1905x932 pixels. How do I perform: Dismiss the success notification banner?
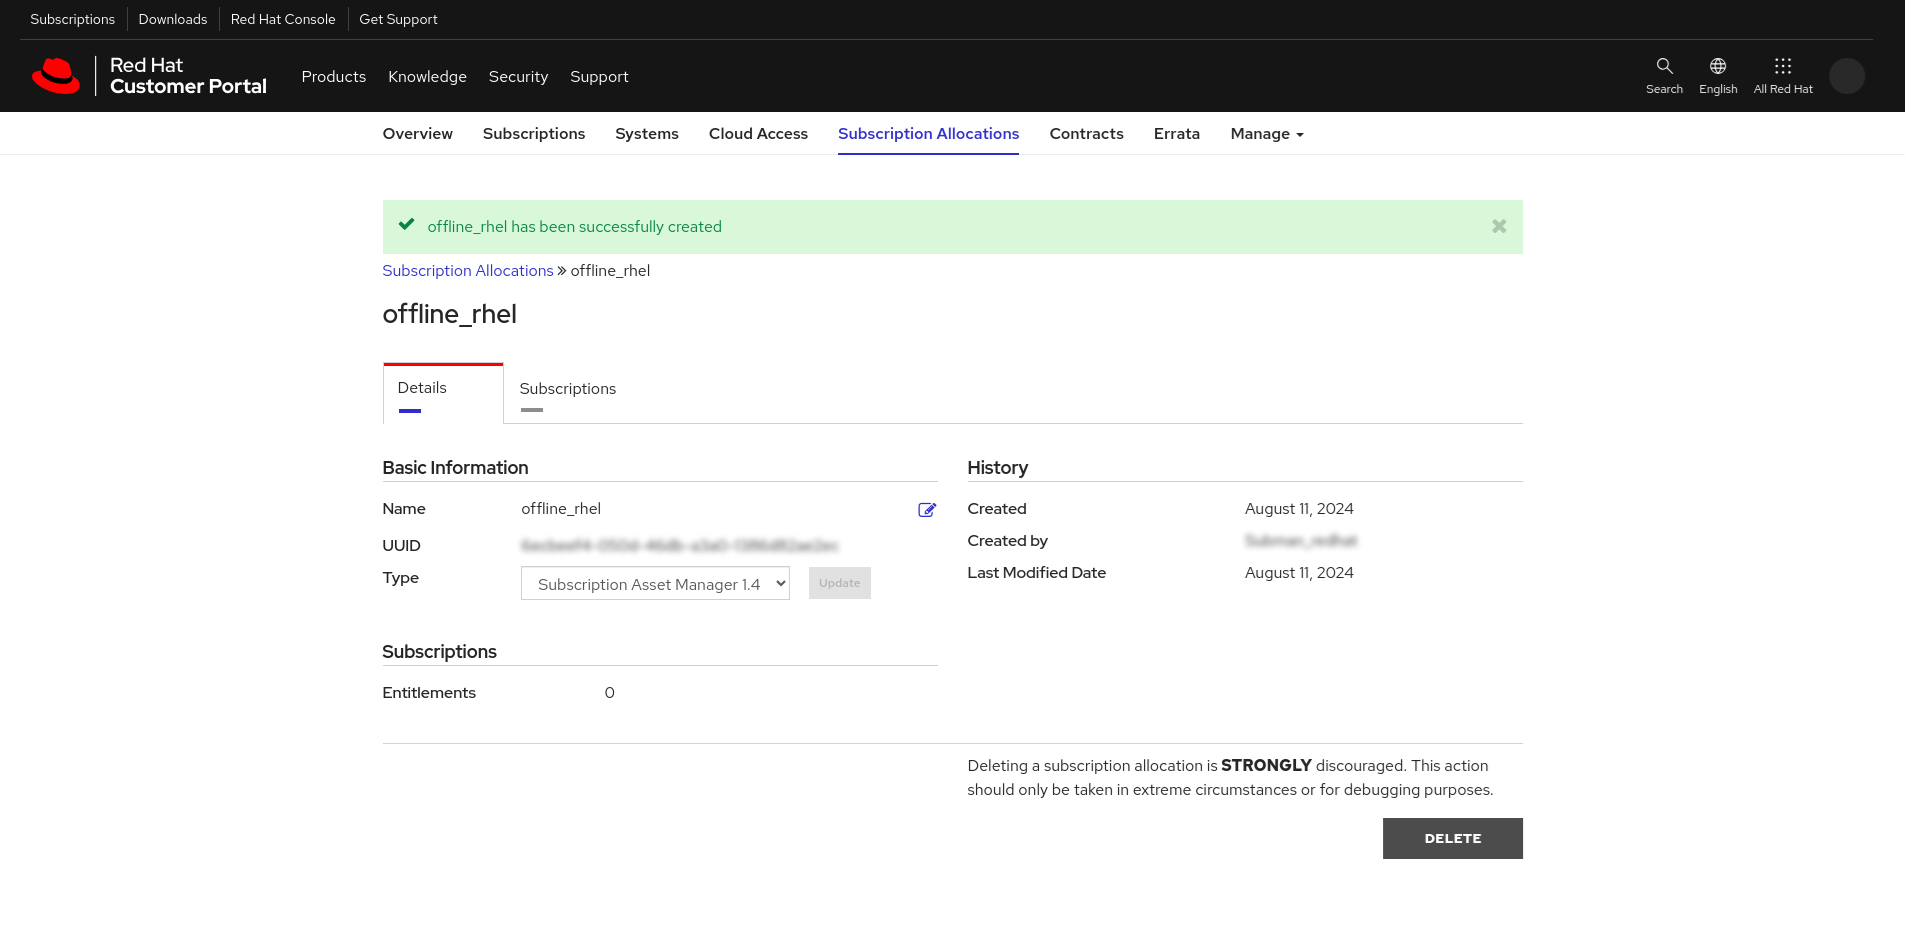[1498, 227]
